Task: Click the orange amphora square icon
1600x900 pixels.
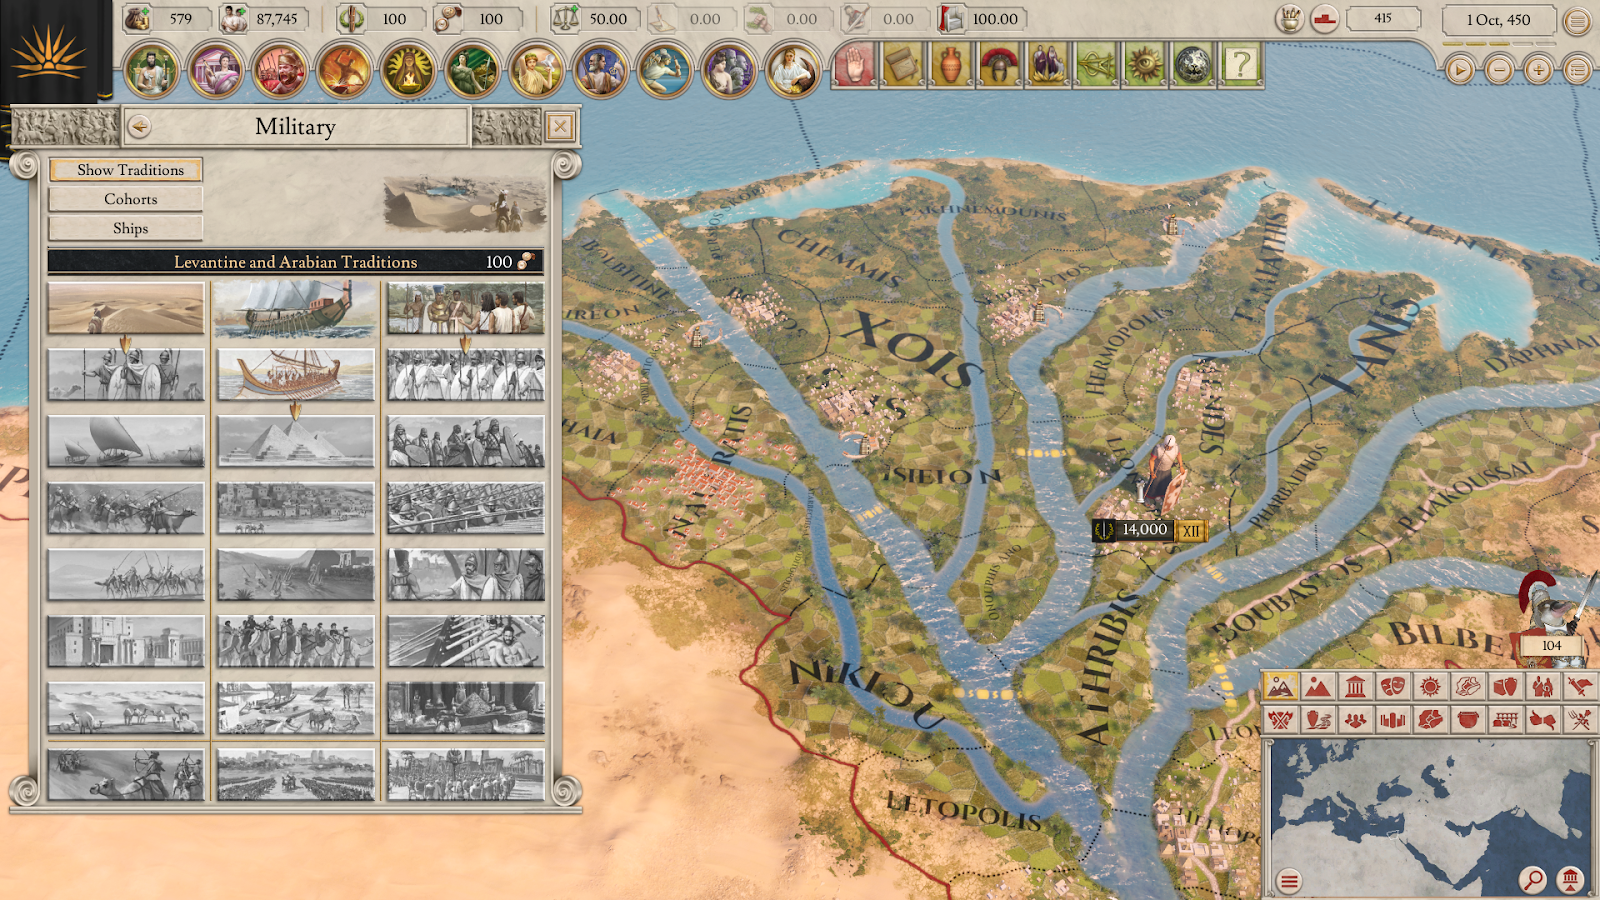Action: (x=951, y=66)
